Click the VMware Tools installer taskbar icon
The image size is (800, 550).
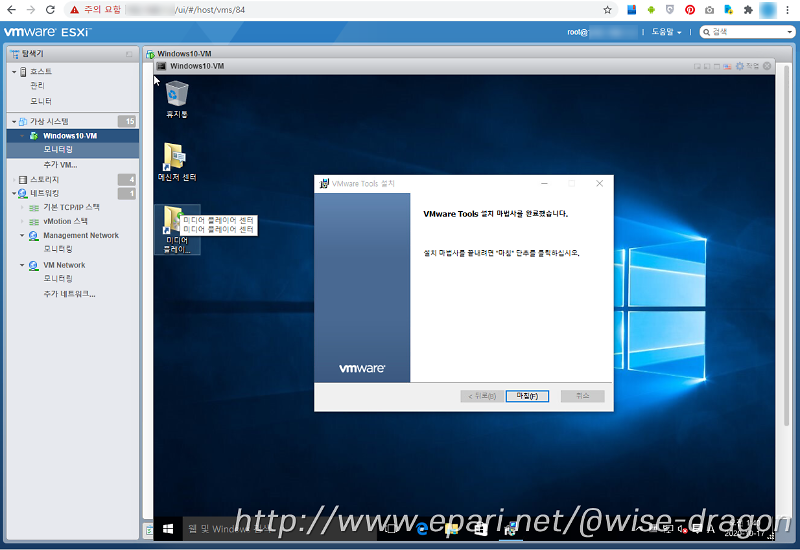(510, 529)
